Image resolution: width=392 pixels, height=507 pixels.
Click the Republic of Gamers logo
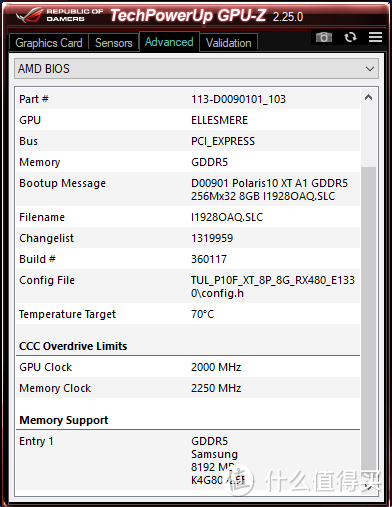coord(60,15)
